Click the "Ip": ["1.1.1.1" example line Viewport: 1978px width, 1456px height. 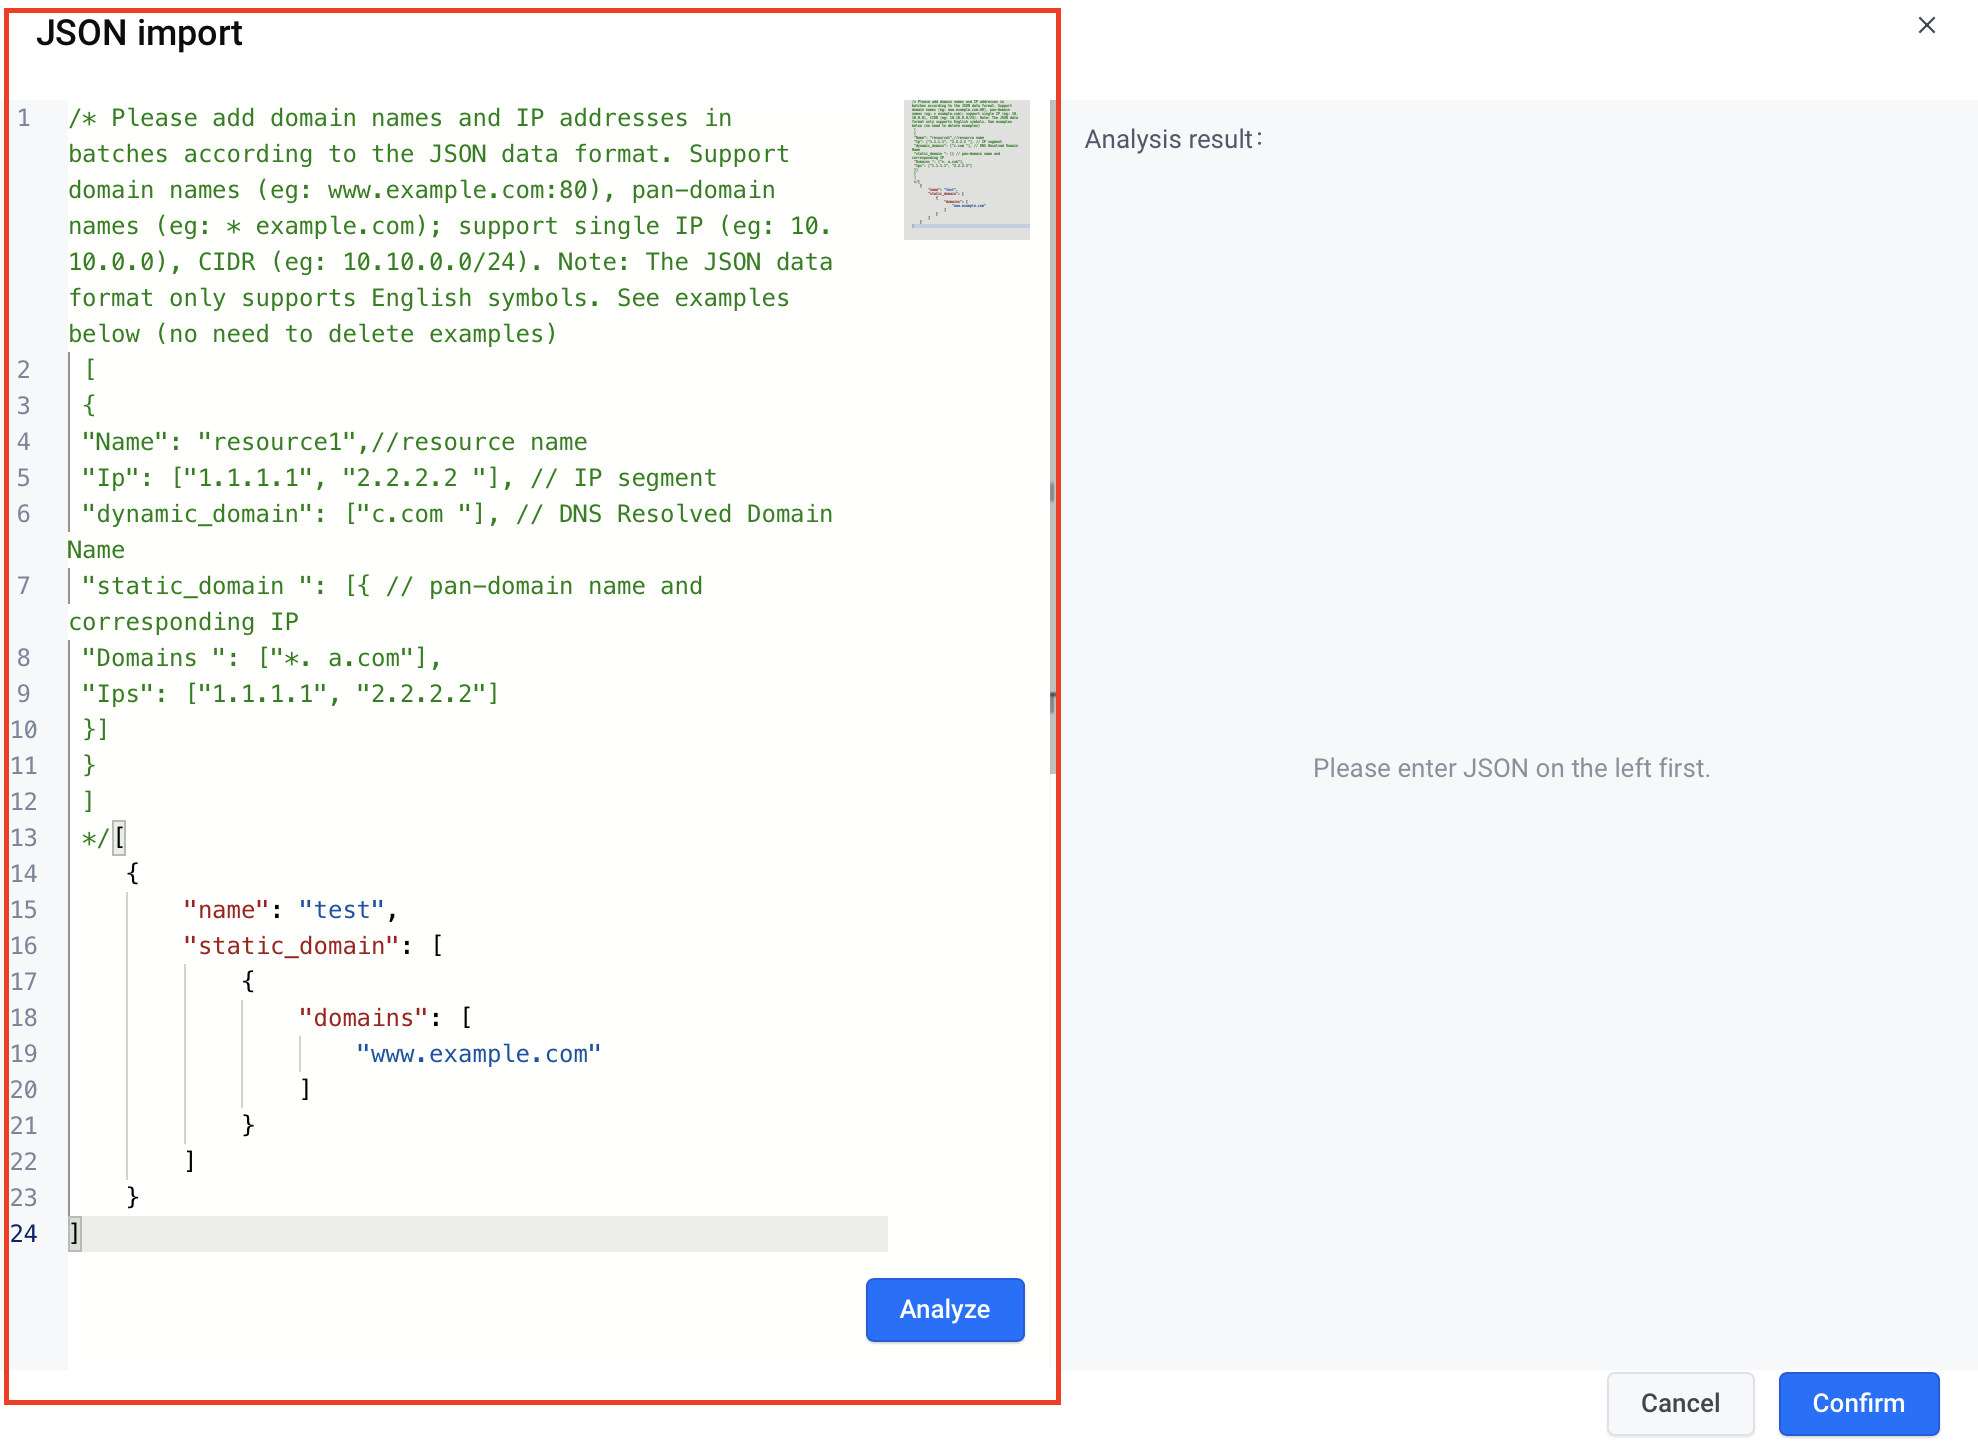(x=399, y=477)
